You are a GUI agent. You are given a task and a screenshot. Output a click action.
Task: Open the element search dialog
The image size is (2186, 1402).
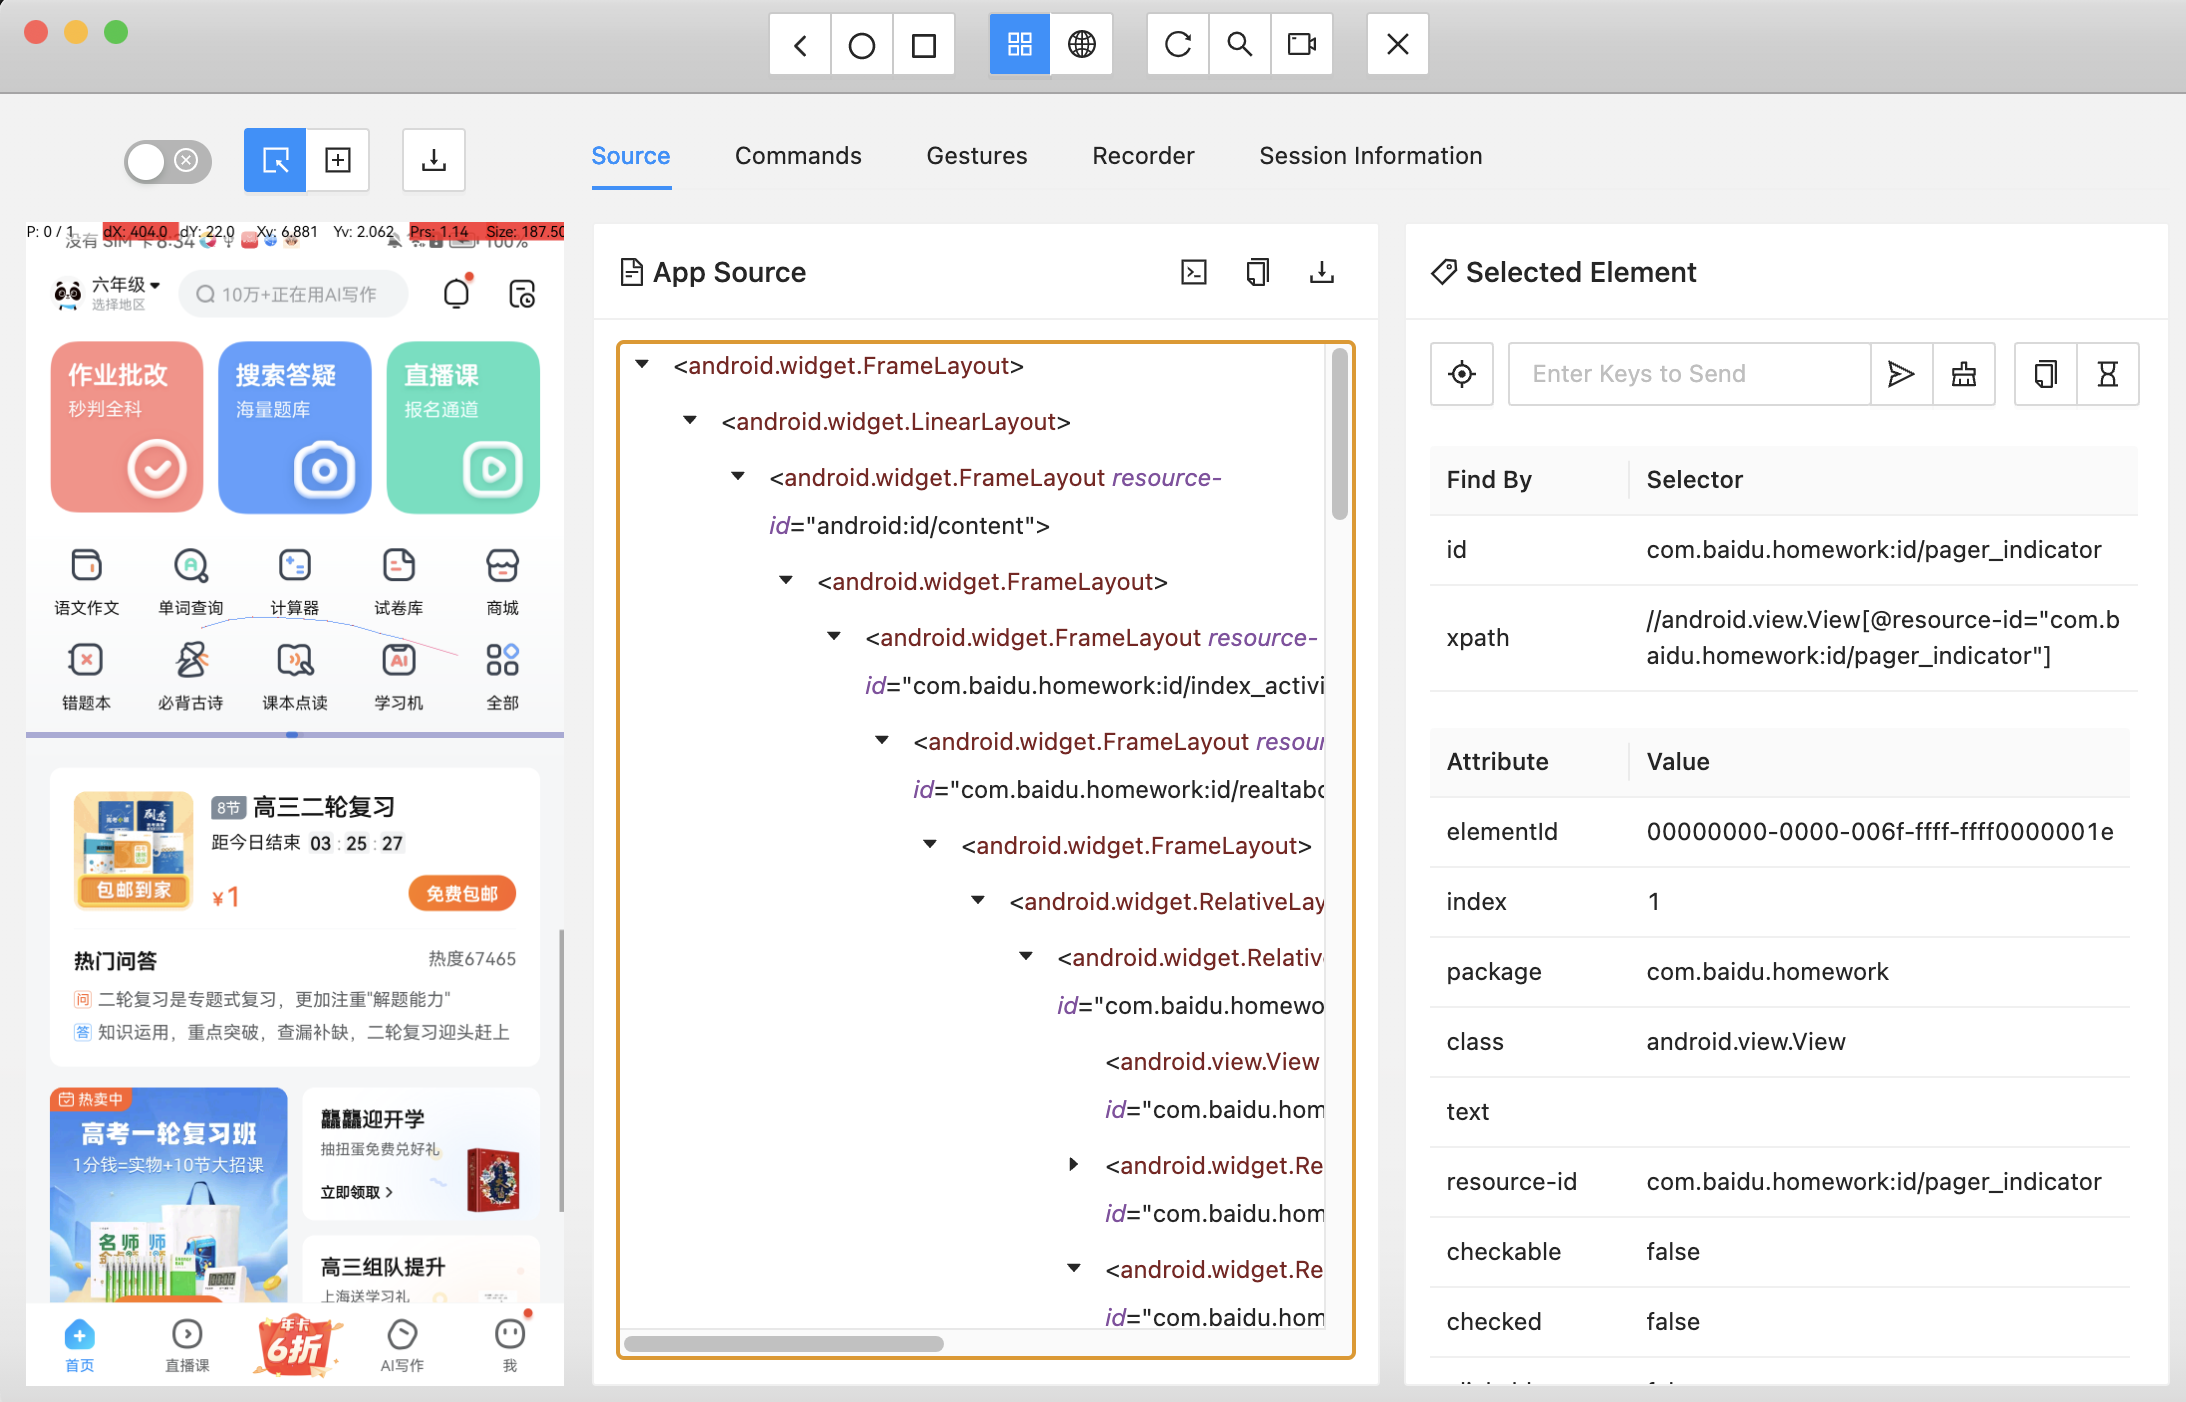(x=1239, y=44)
